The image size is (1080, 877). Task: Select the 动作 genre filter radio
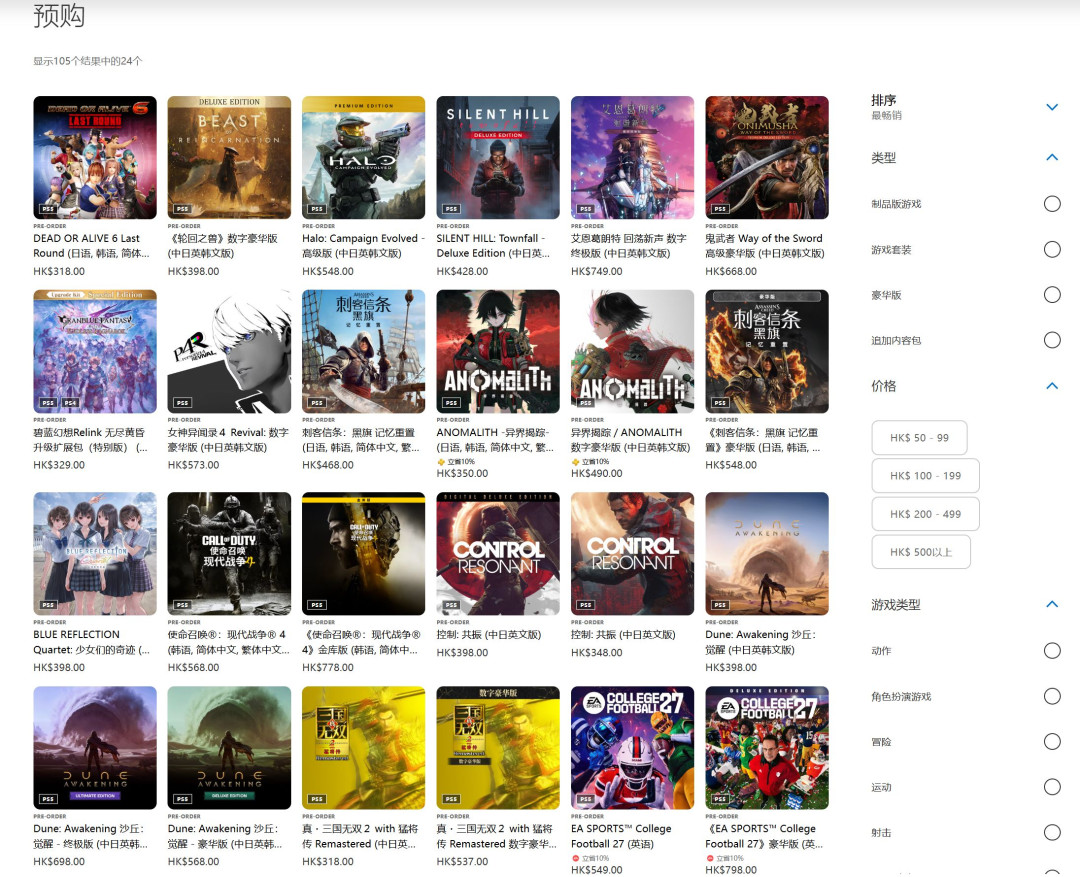coord(1052,650)
